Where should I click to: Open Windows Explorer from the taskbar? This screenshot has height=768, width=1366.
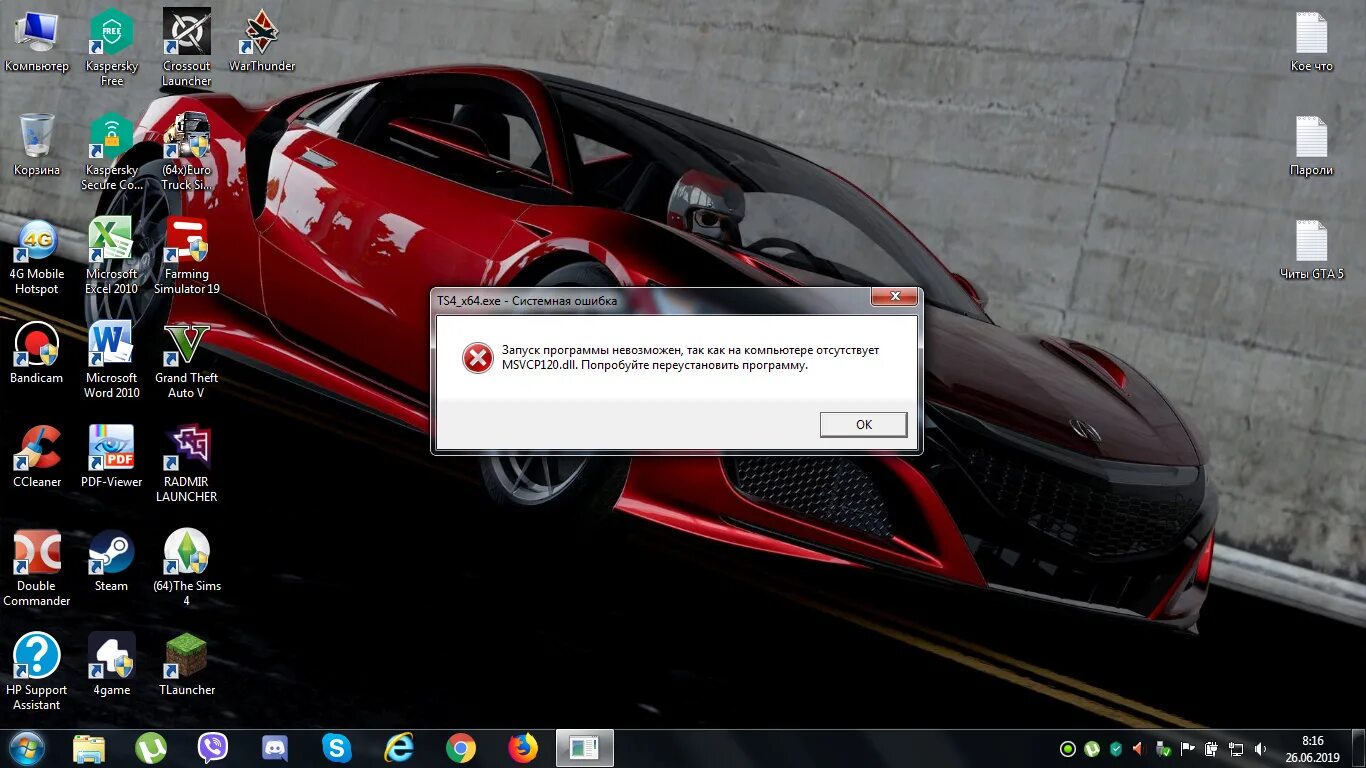pos(89,748)
